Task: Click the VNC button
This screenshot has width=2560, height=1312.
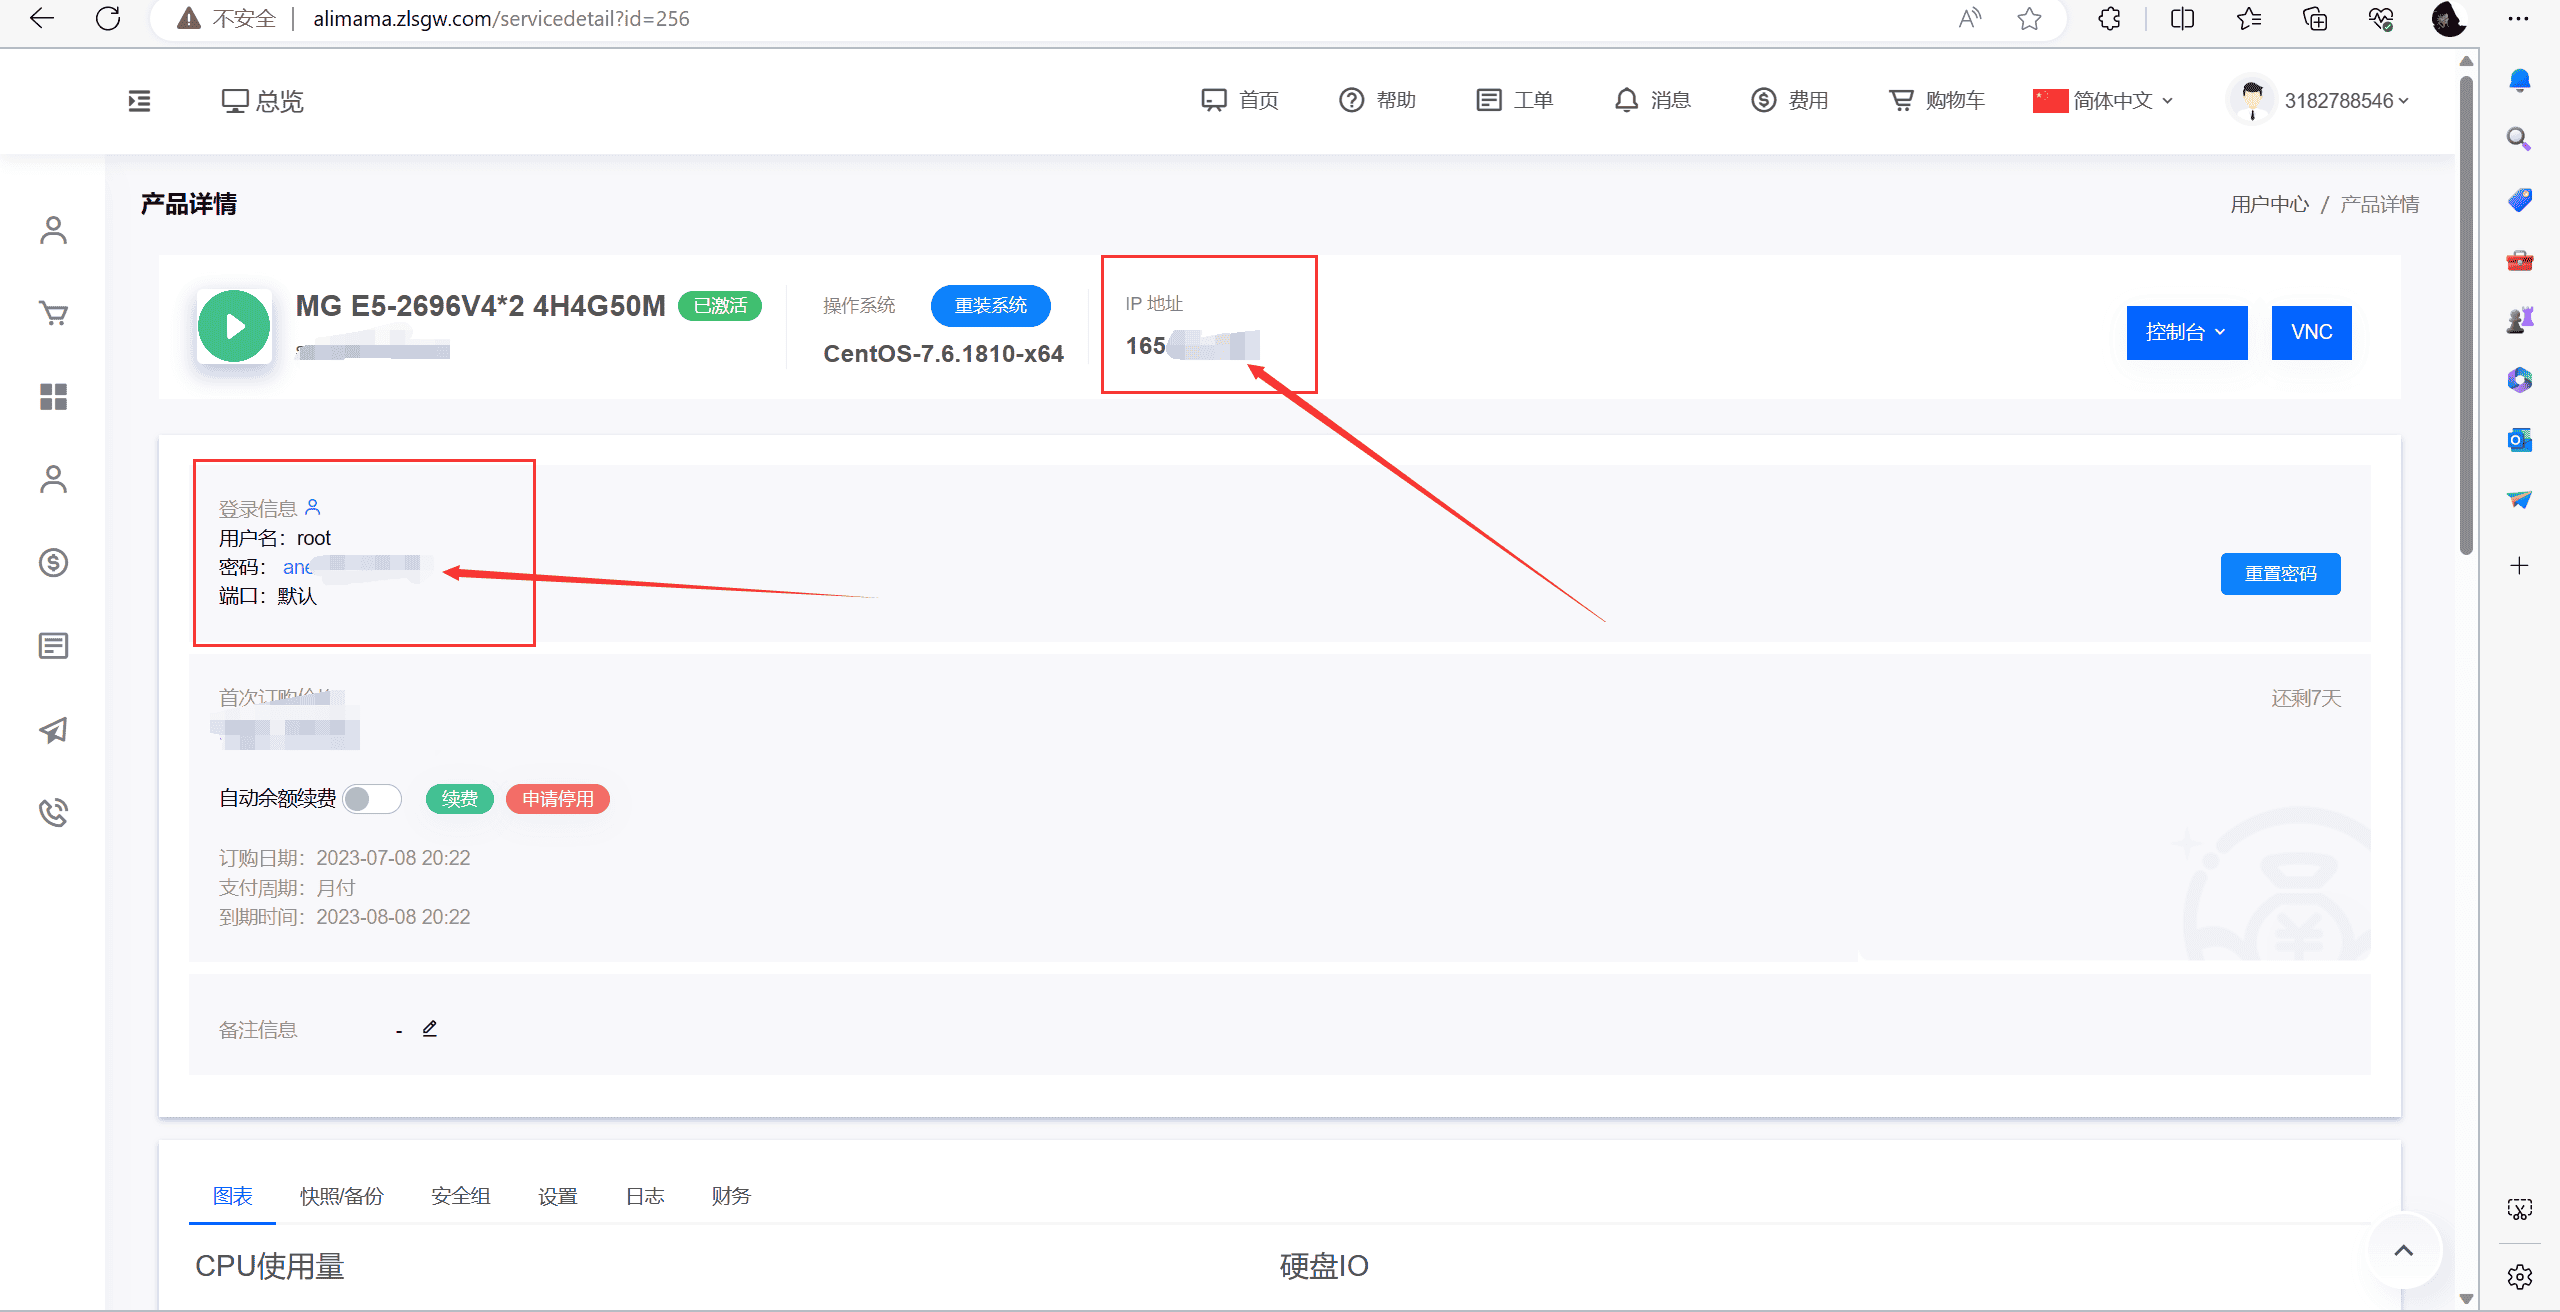Action: tap(2312, 332)
